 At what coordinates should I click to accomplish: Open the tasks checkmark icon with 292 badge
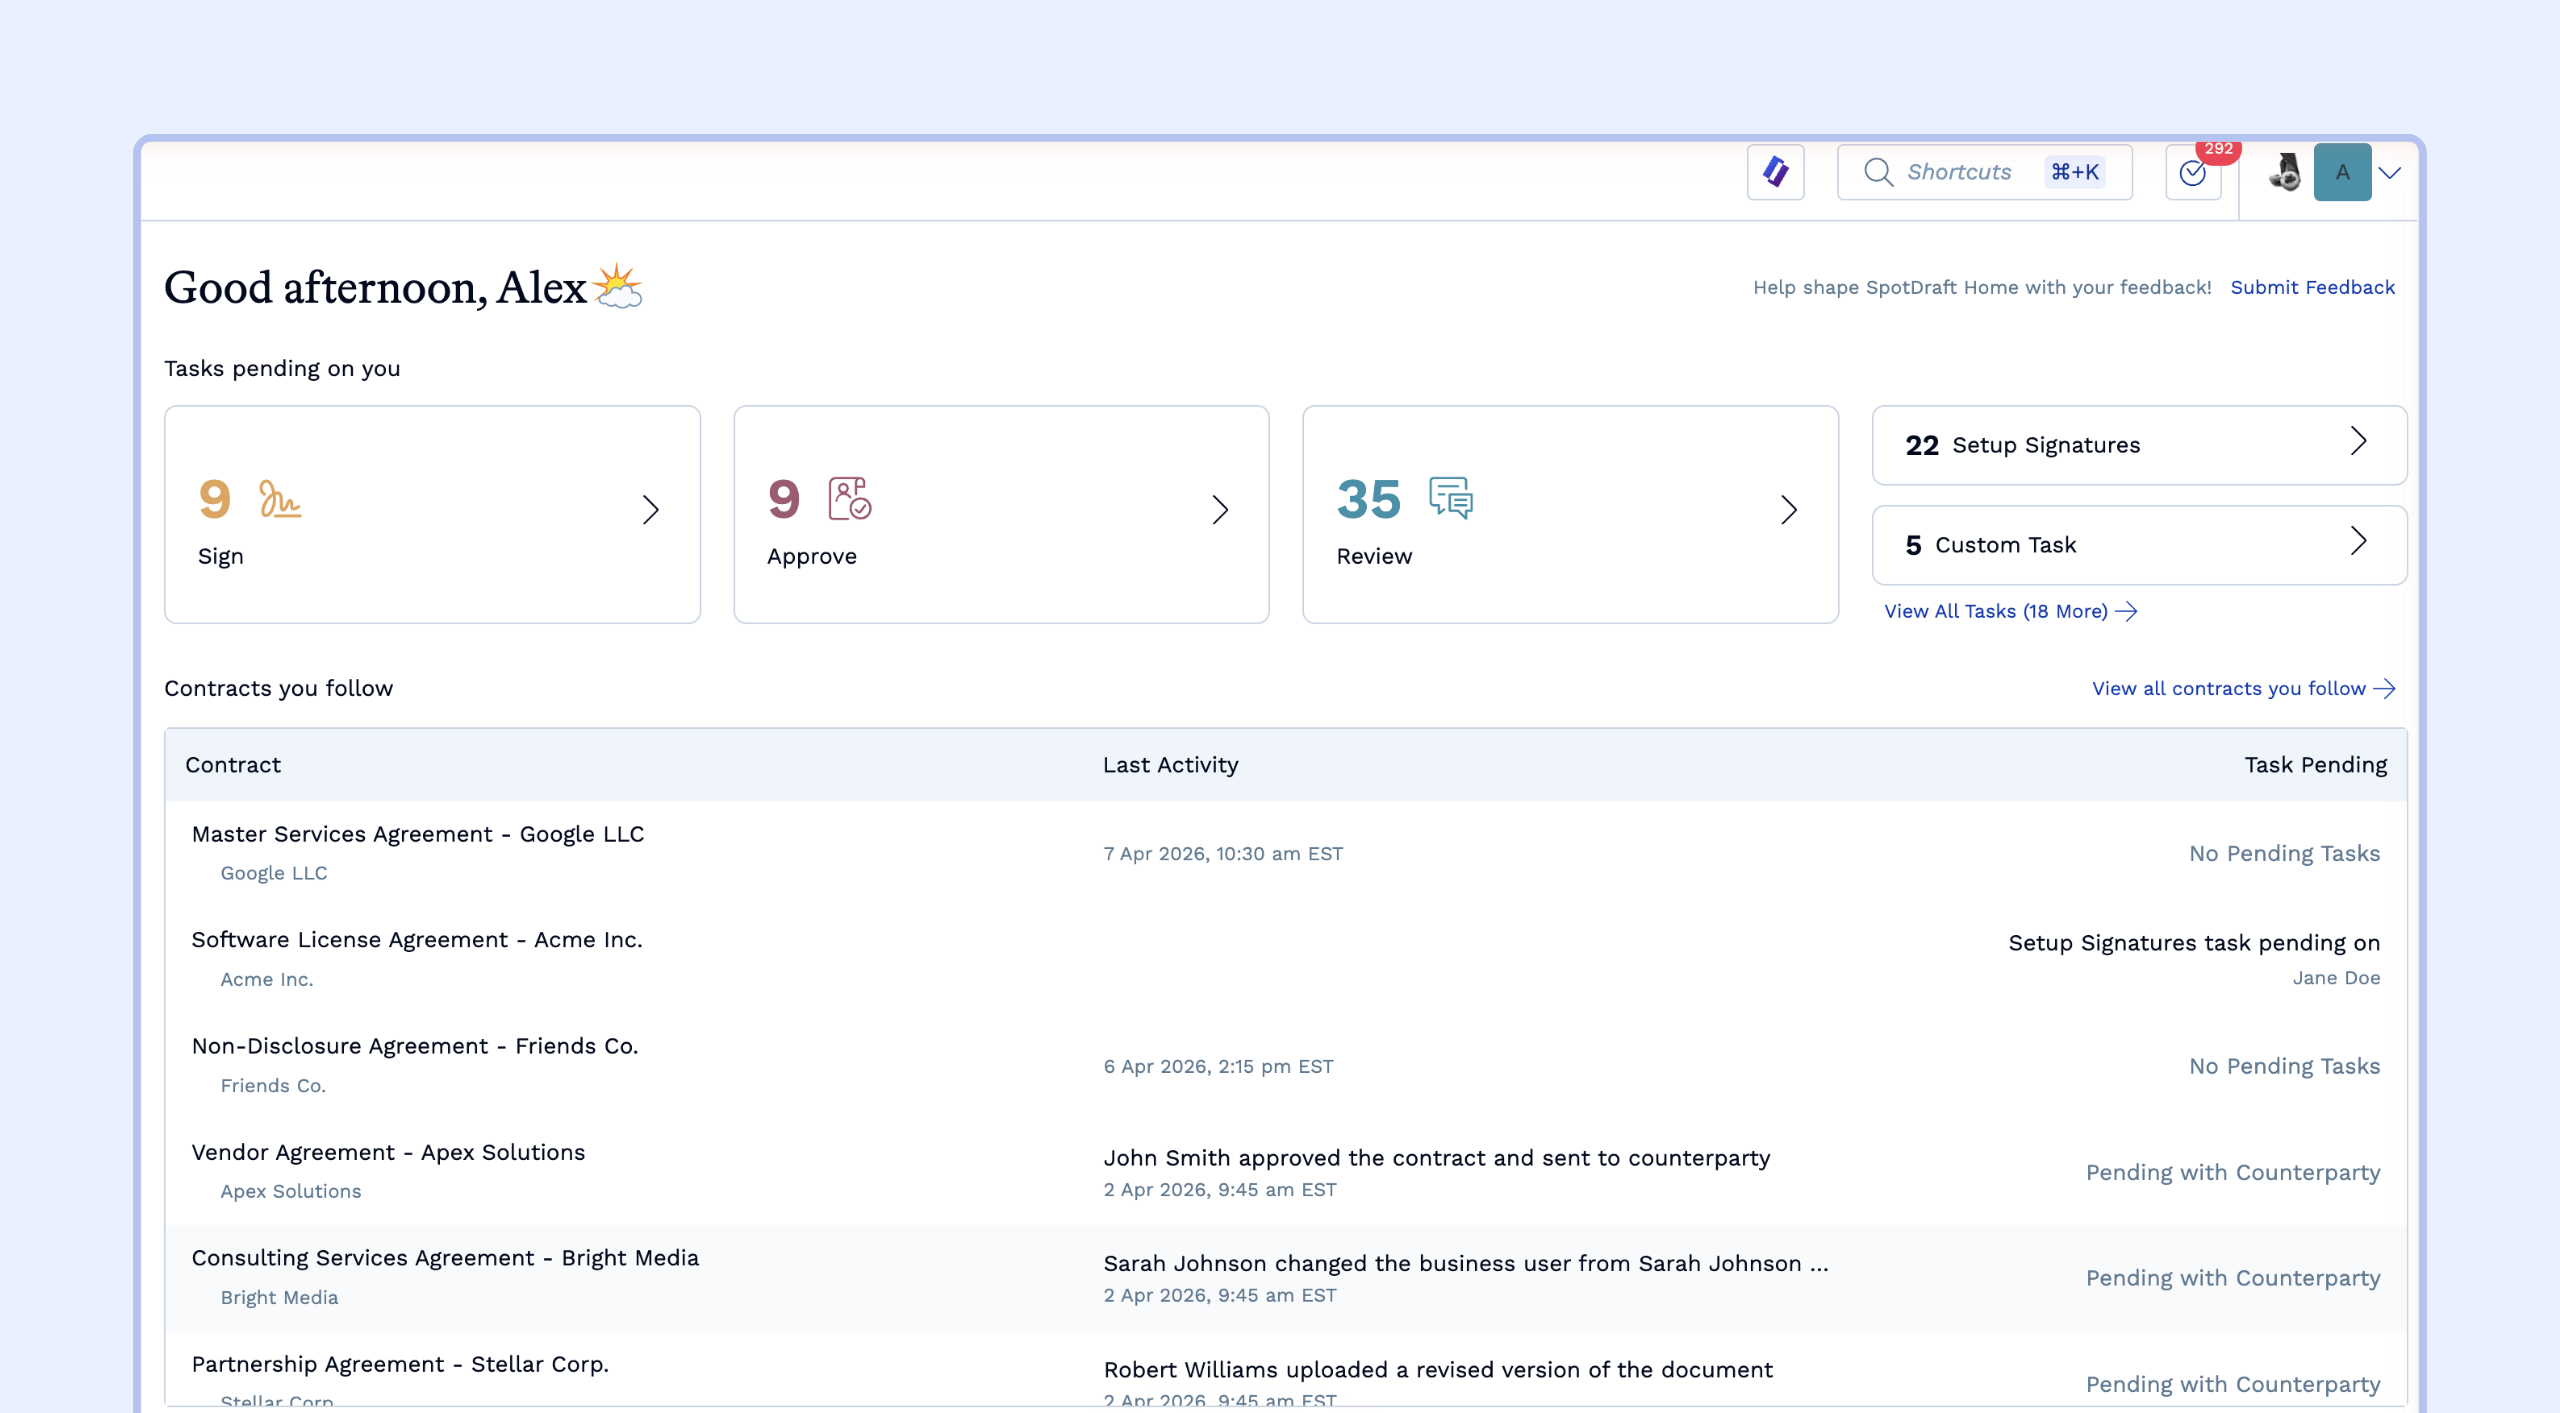[2192, 173]
